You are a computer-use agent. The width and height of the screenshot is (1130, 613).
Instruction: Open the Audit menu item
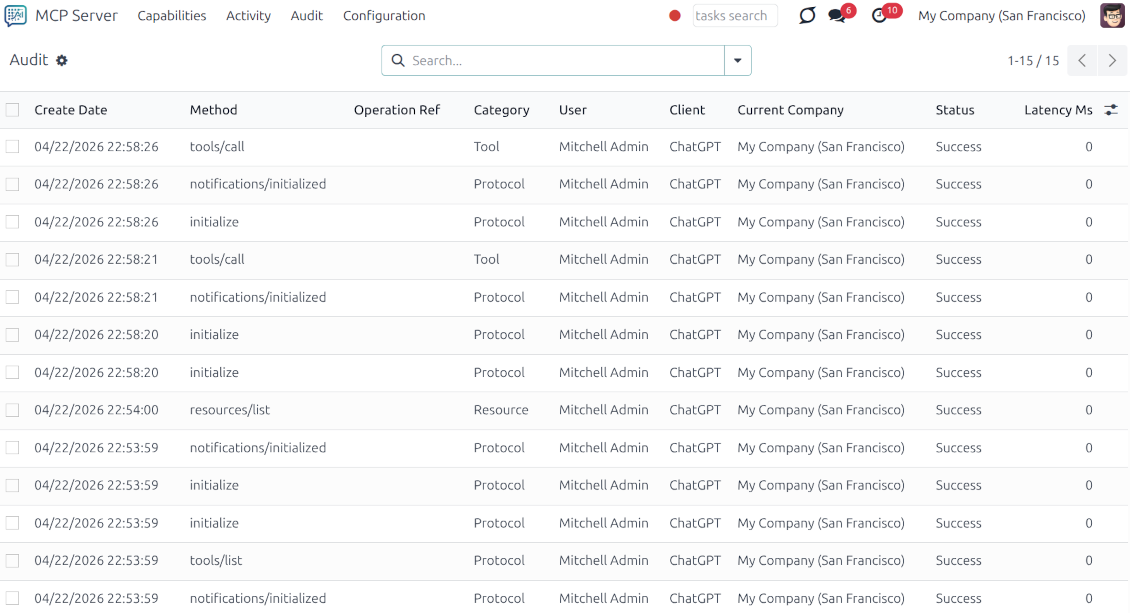click(x=306, y=16)
